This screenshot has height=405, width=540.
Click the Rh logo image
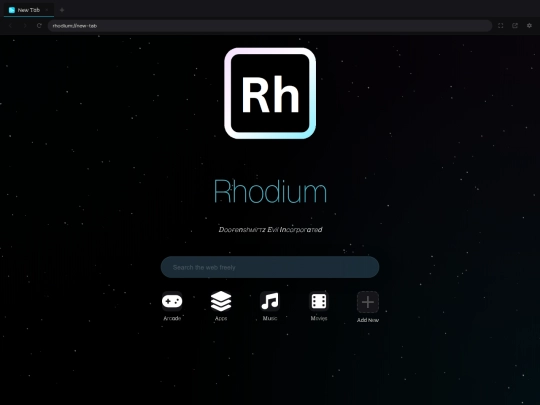[270, 93]
